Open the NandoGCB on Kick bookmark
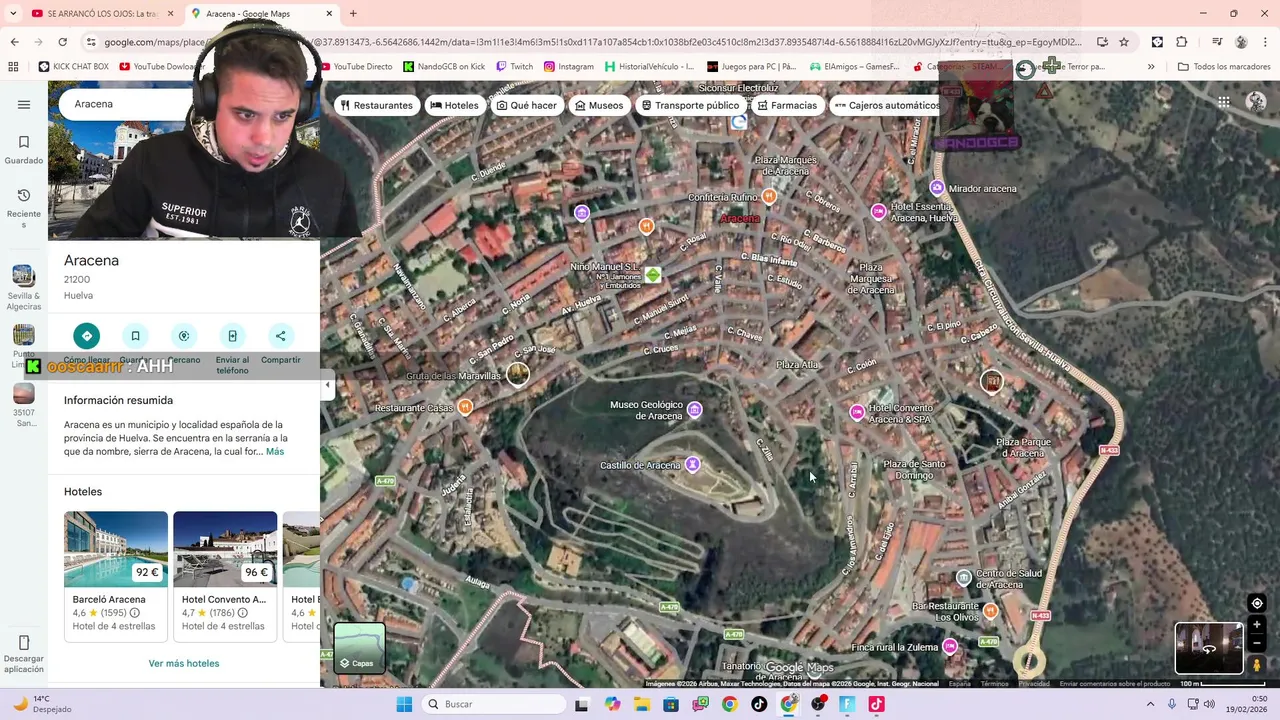This screenshot has height=720, width=1280. point(445,67)
